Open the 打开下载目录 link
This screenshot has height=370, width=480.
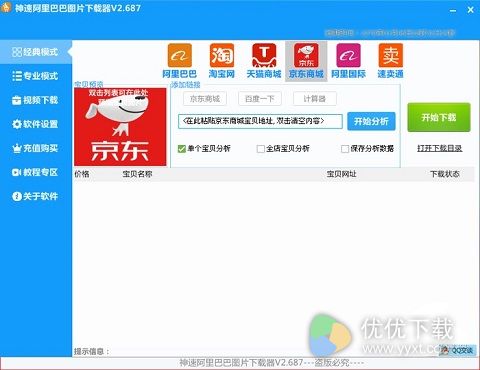(x=440, y=148)
